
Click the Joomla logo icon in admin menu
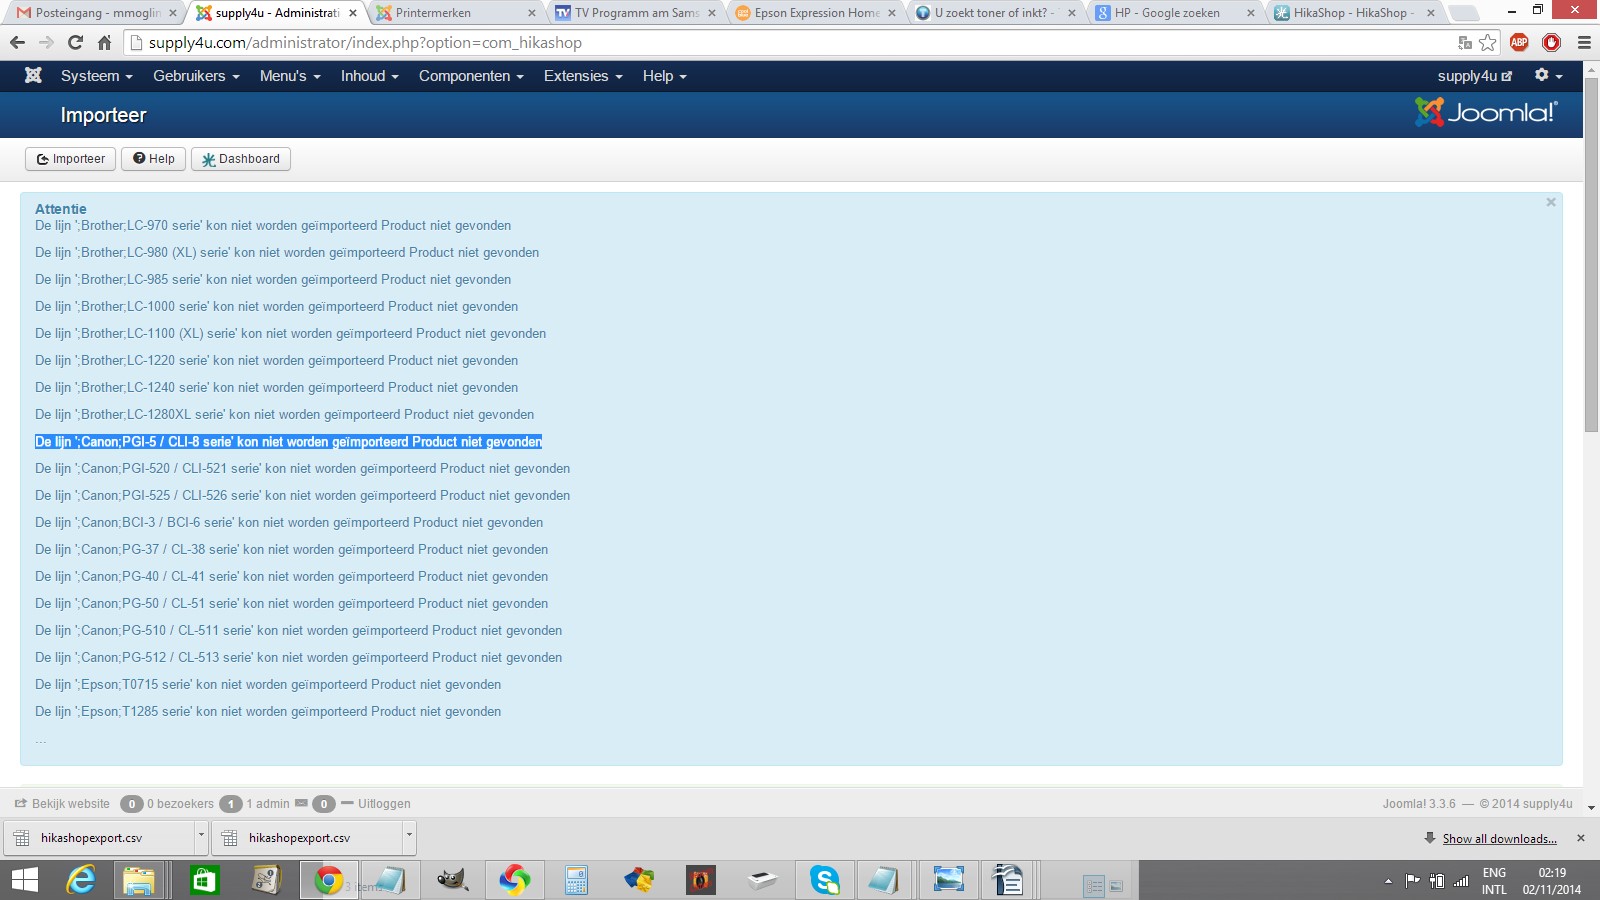(33, 76)
